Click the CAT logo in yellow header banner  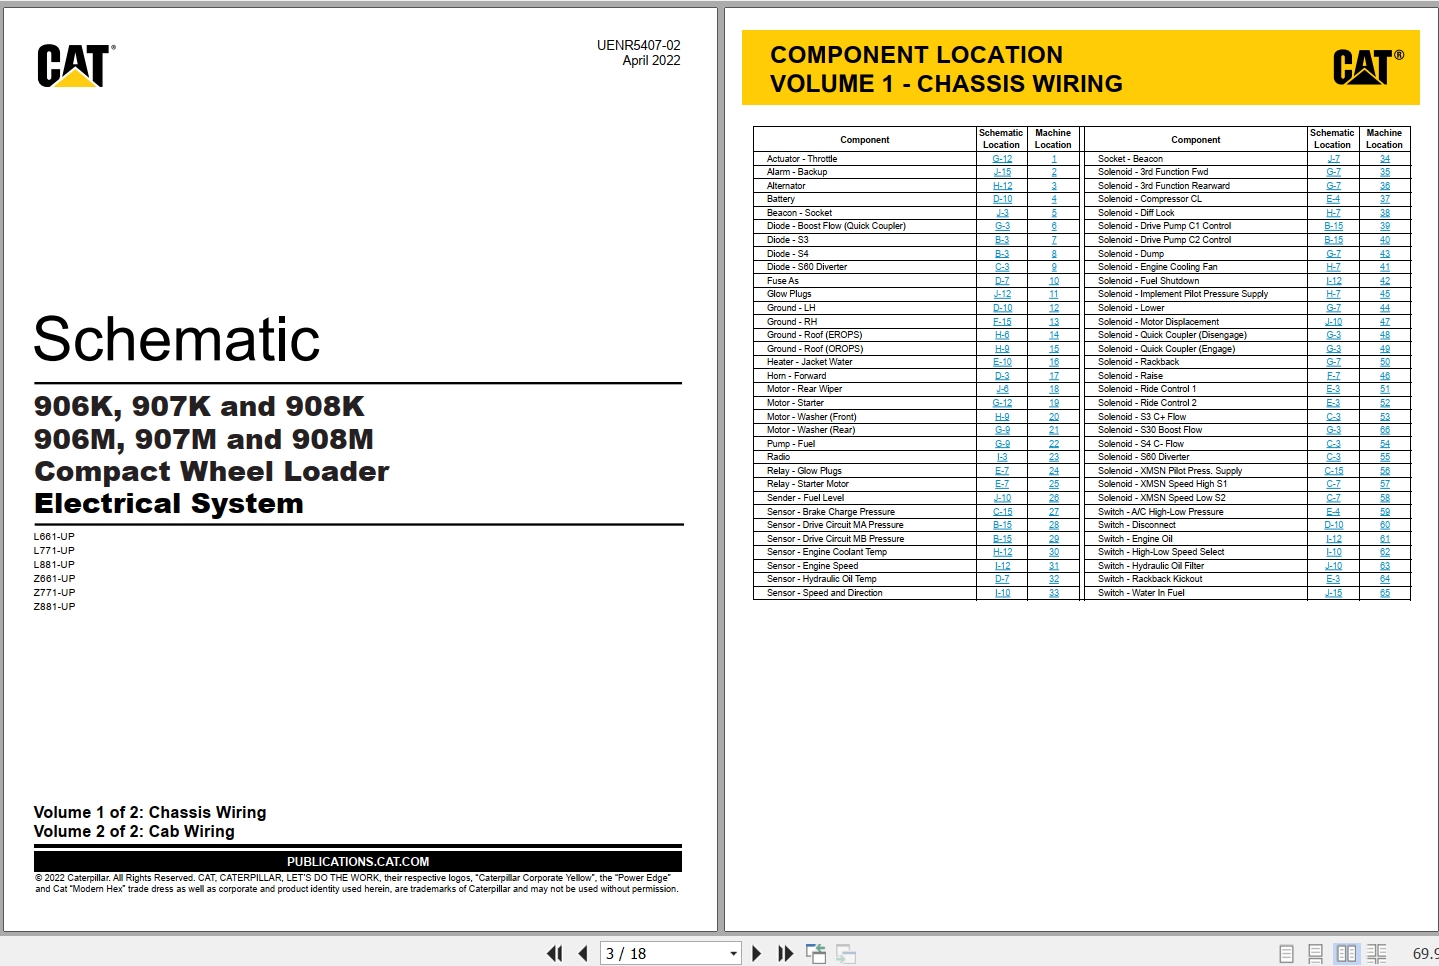pyautogui.click(x=1368, y=68)
